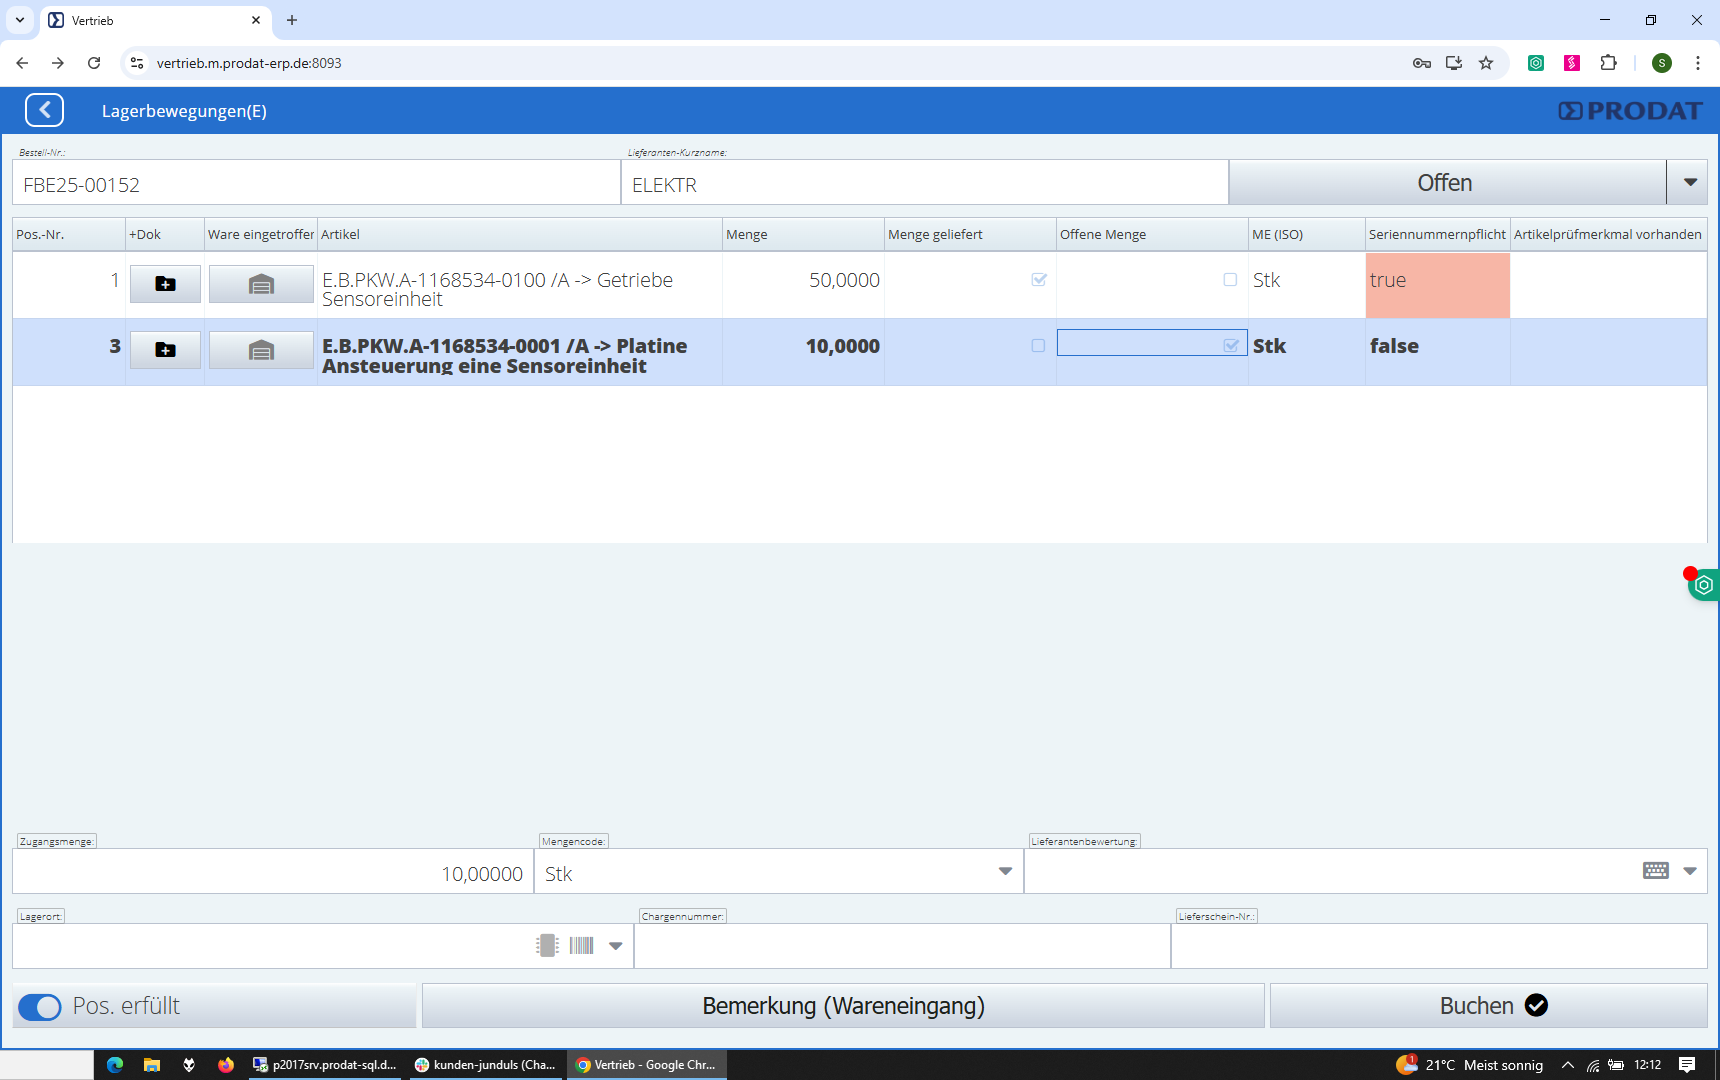Add document for position 1

(x=165, y=284)
